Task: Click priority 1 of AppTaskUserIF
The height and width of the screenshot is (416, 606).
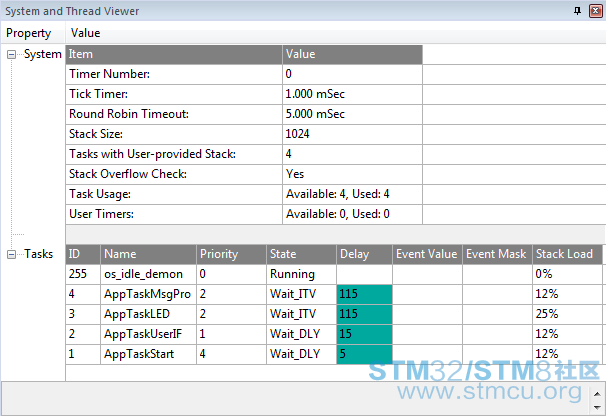Action: 231,334
